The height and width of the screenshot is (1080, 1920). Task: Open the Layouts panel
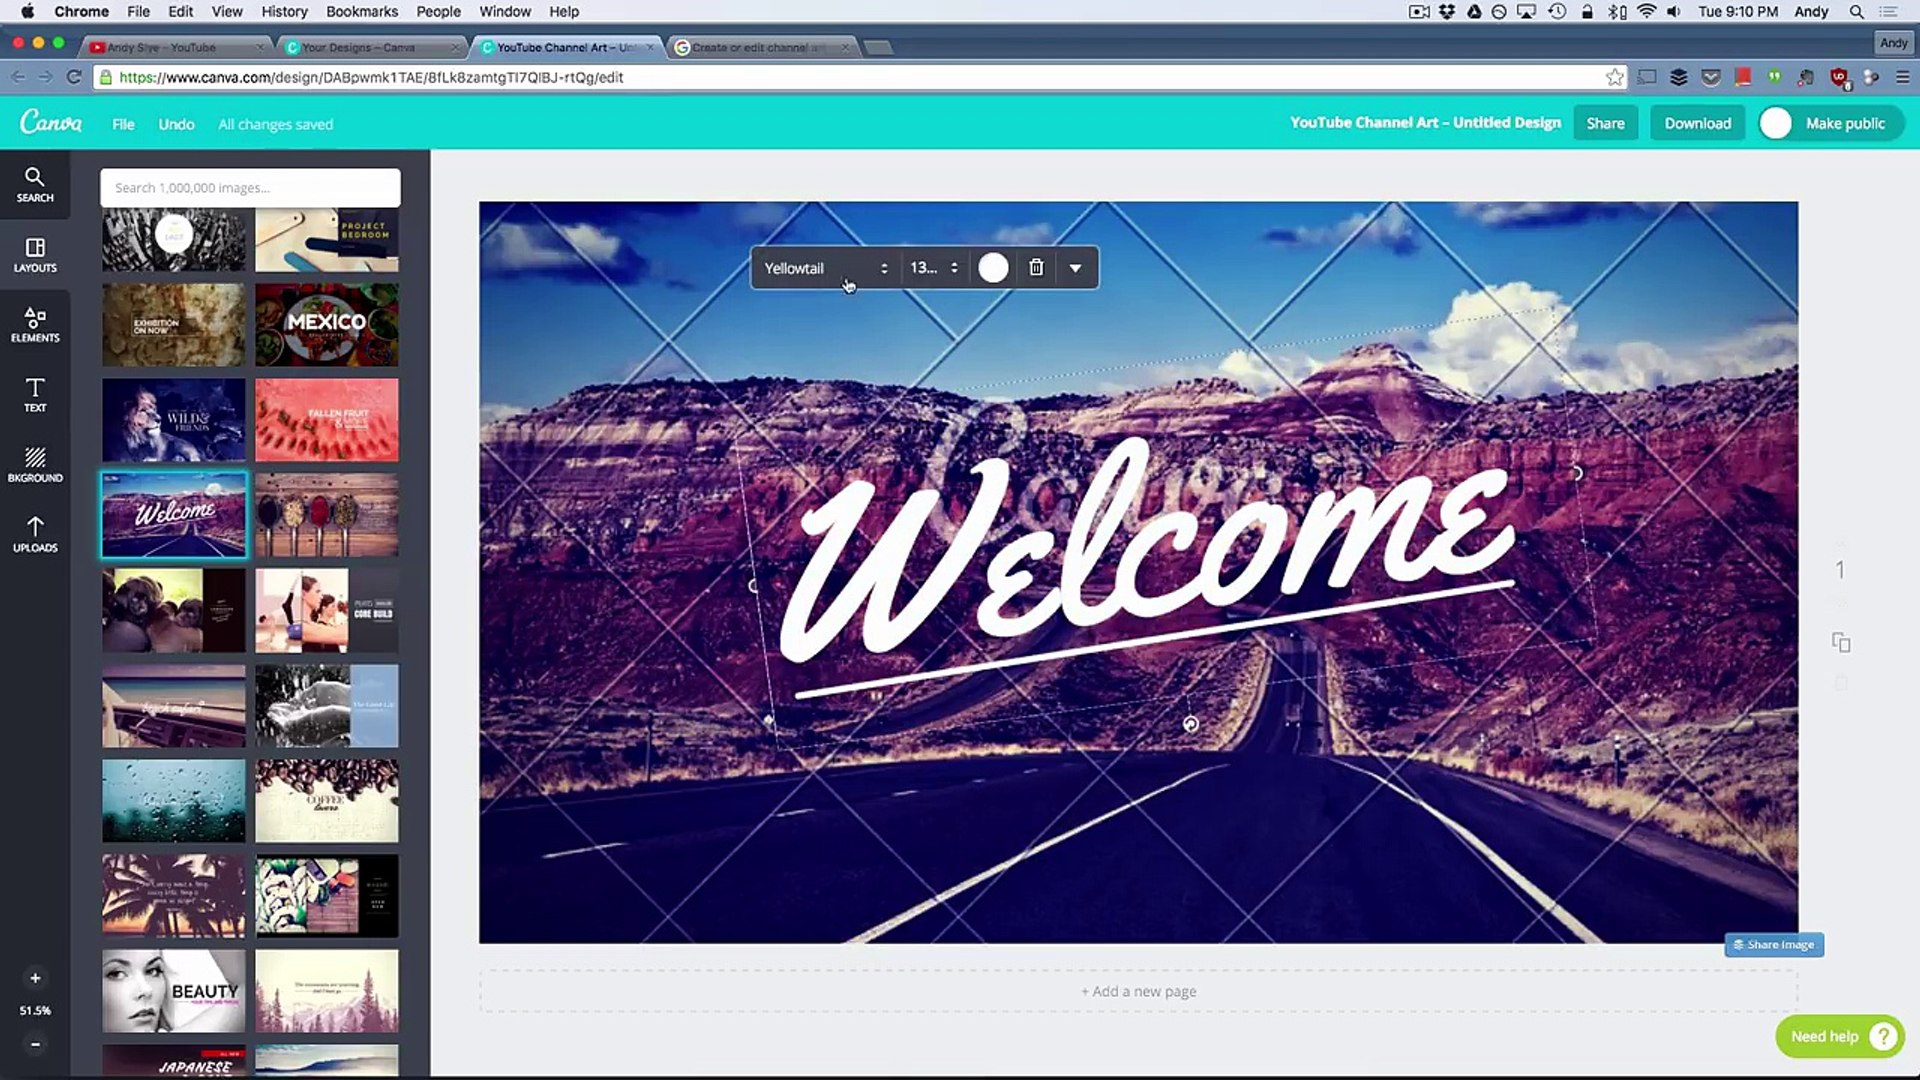click(34, 255)
